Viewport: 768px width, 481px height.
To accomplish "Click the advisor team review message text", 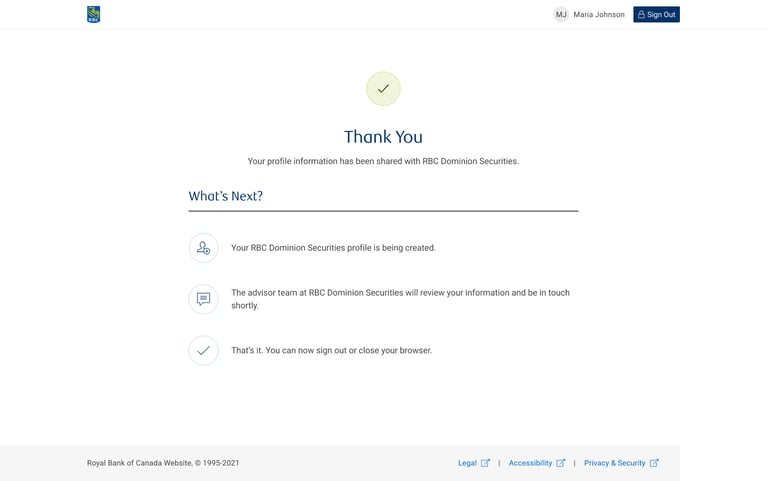I will click(x=401, y=299).
